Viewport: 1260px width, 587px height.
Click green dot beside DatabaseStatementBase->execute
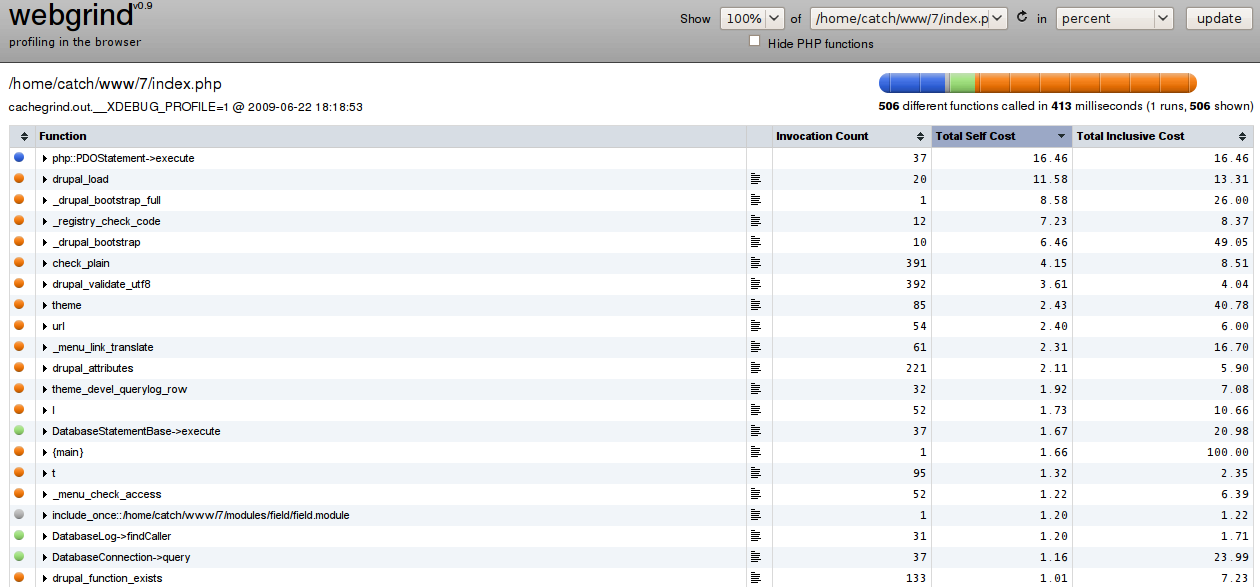[x=19, y=431]
